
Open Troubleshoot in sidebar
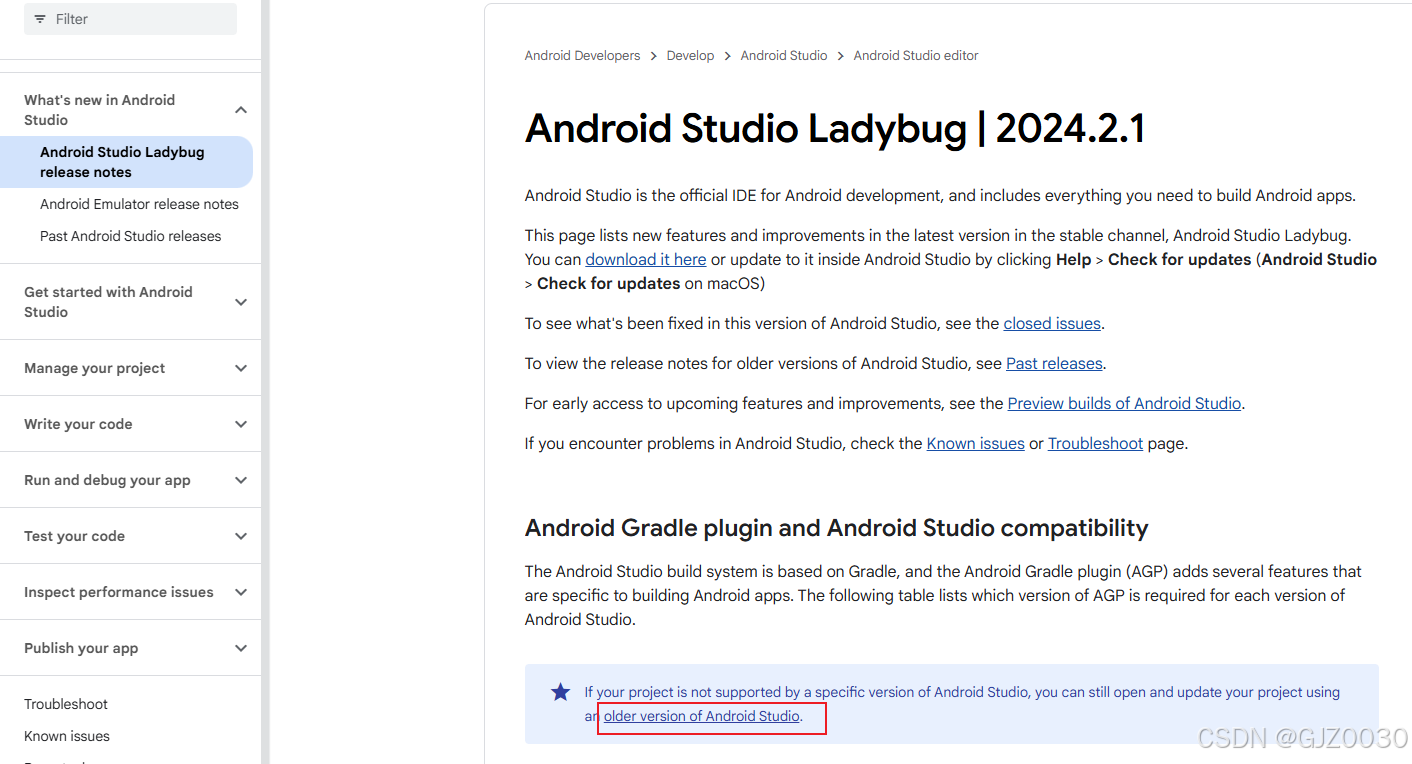click(x=66, y=704)
